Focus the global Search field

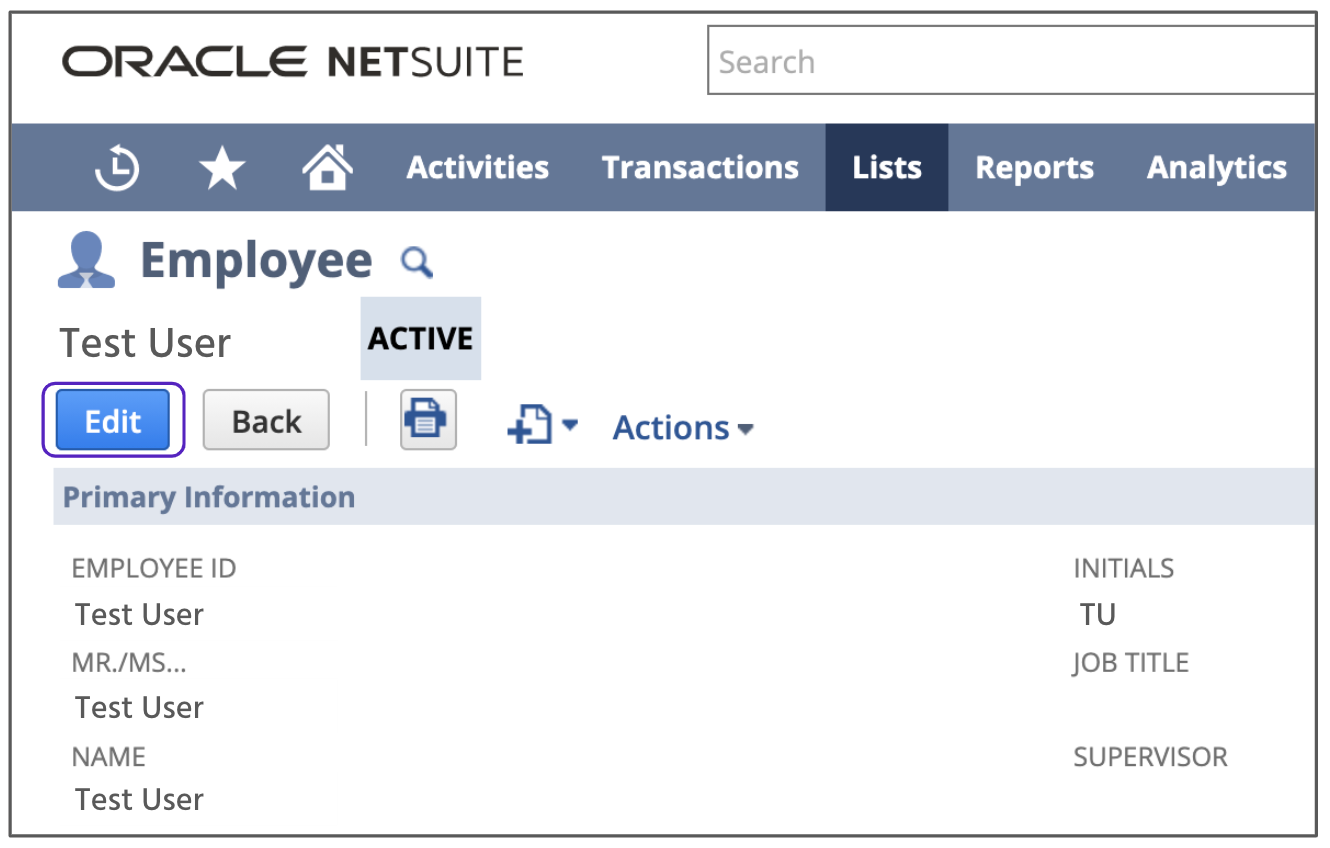1010,62
